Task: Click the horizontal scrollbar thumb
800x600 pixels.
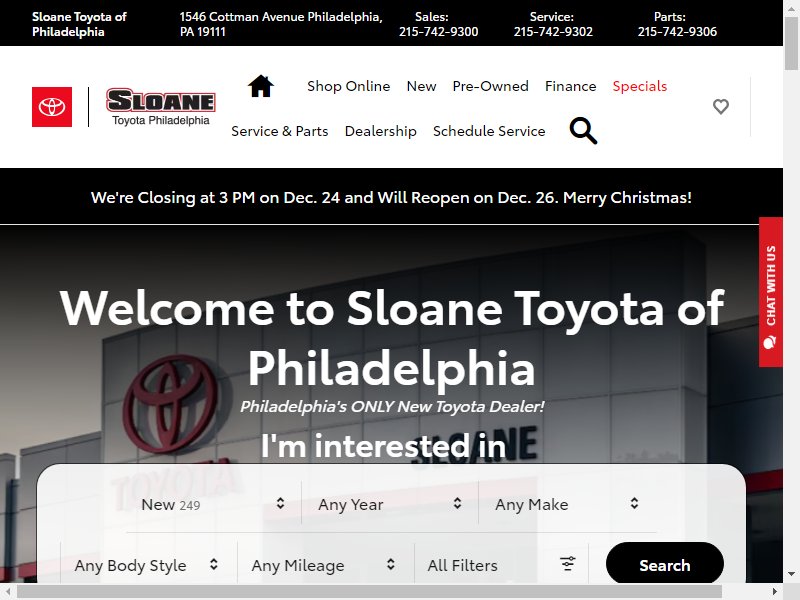Action: pyautogui.click(x=369, y=591)
